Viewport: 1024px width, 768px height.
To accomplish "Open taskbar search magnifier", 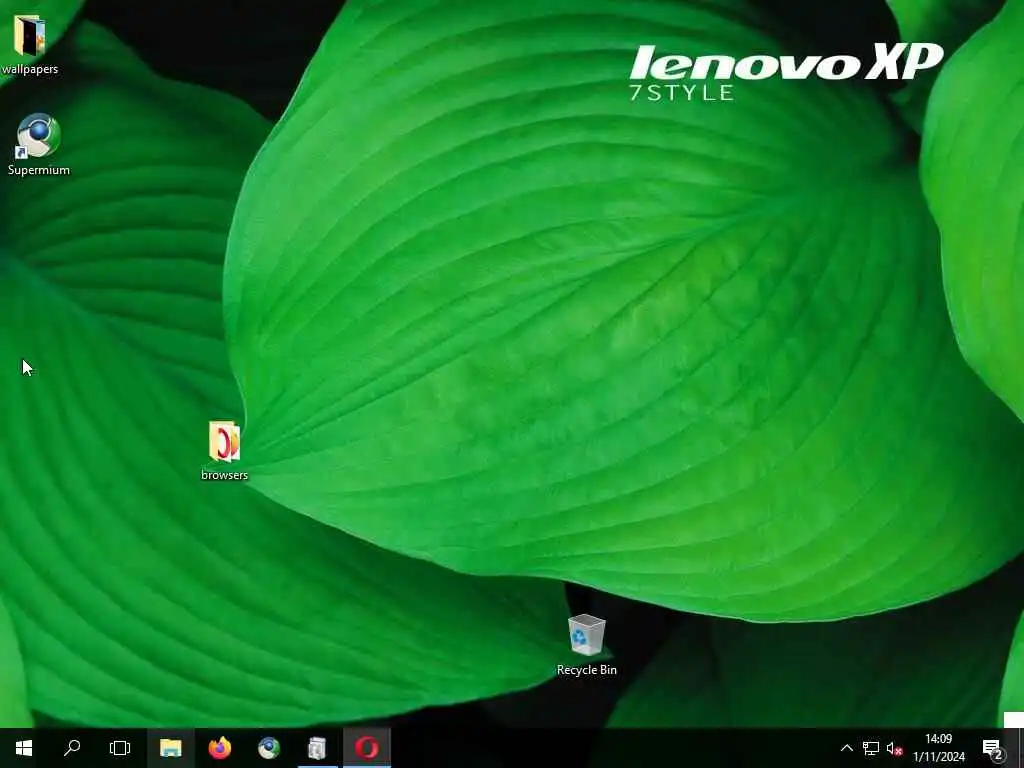I will (x=72, y=748).
